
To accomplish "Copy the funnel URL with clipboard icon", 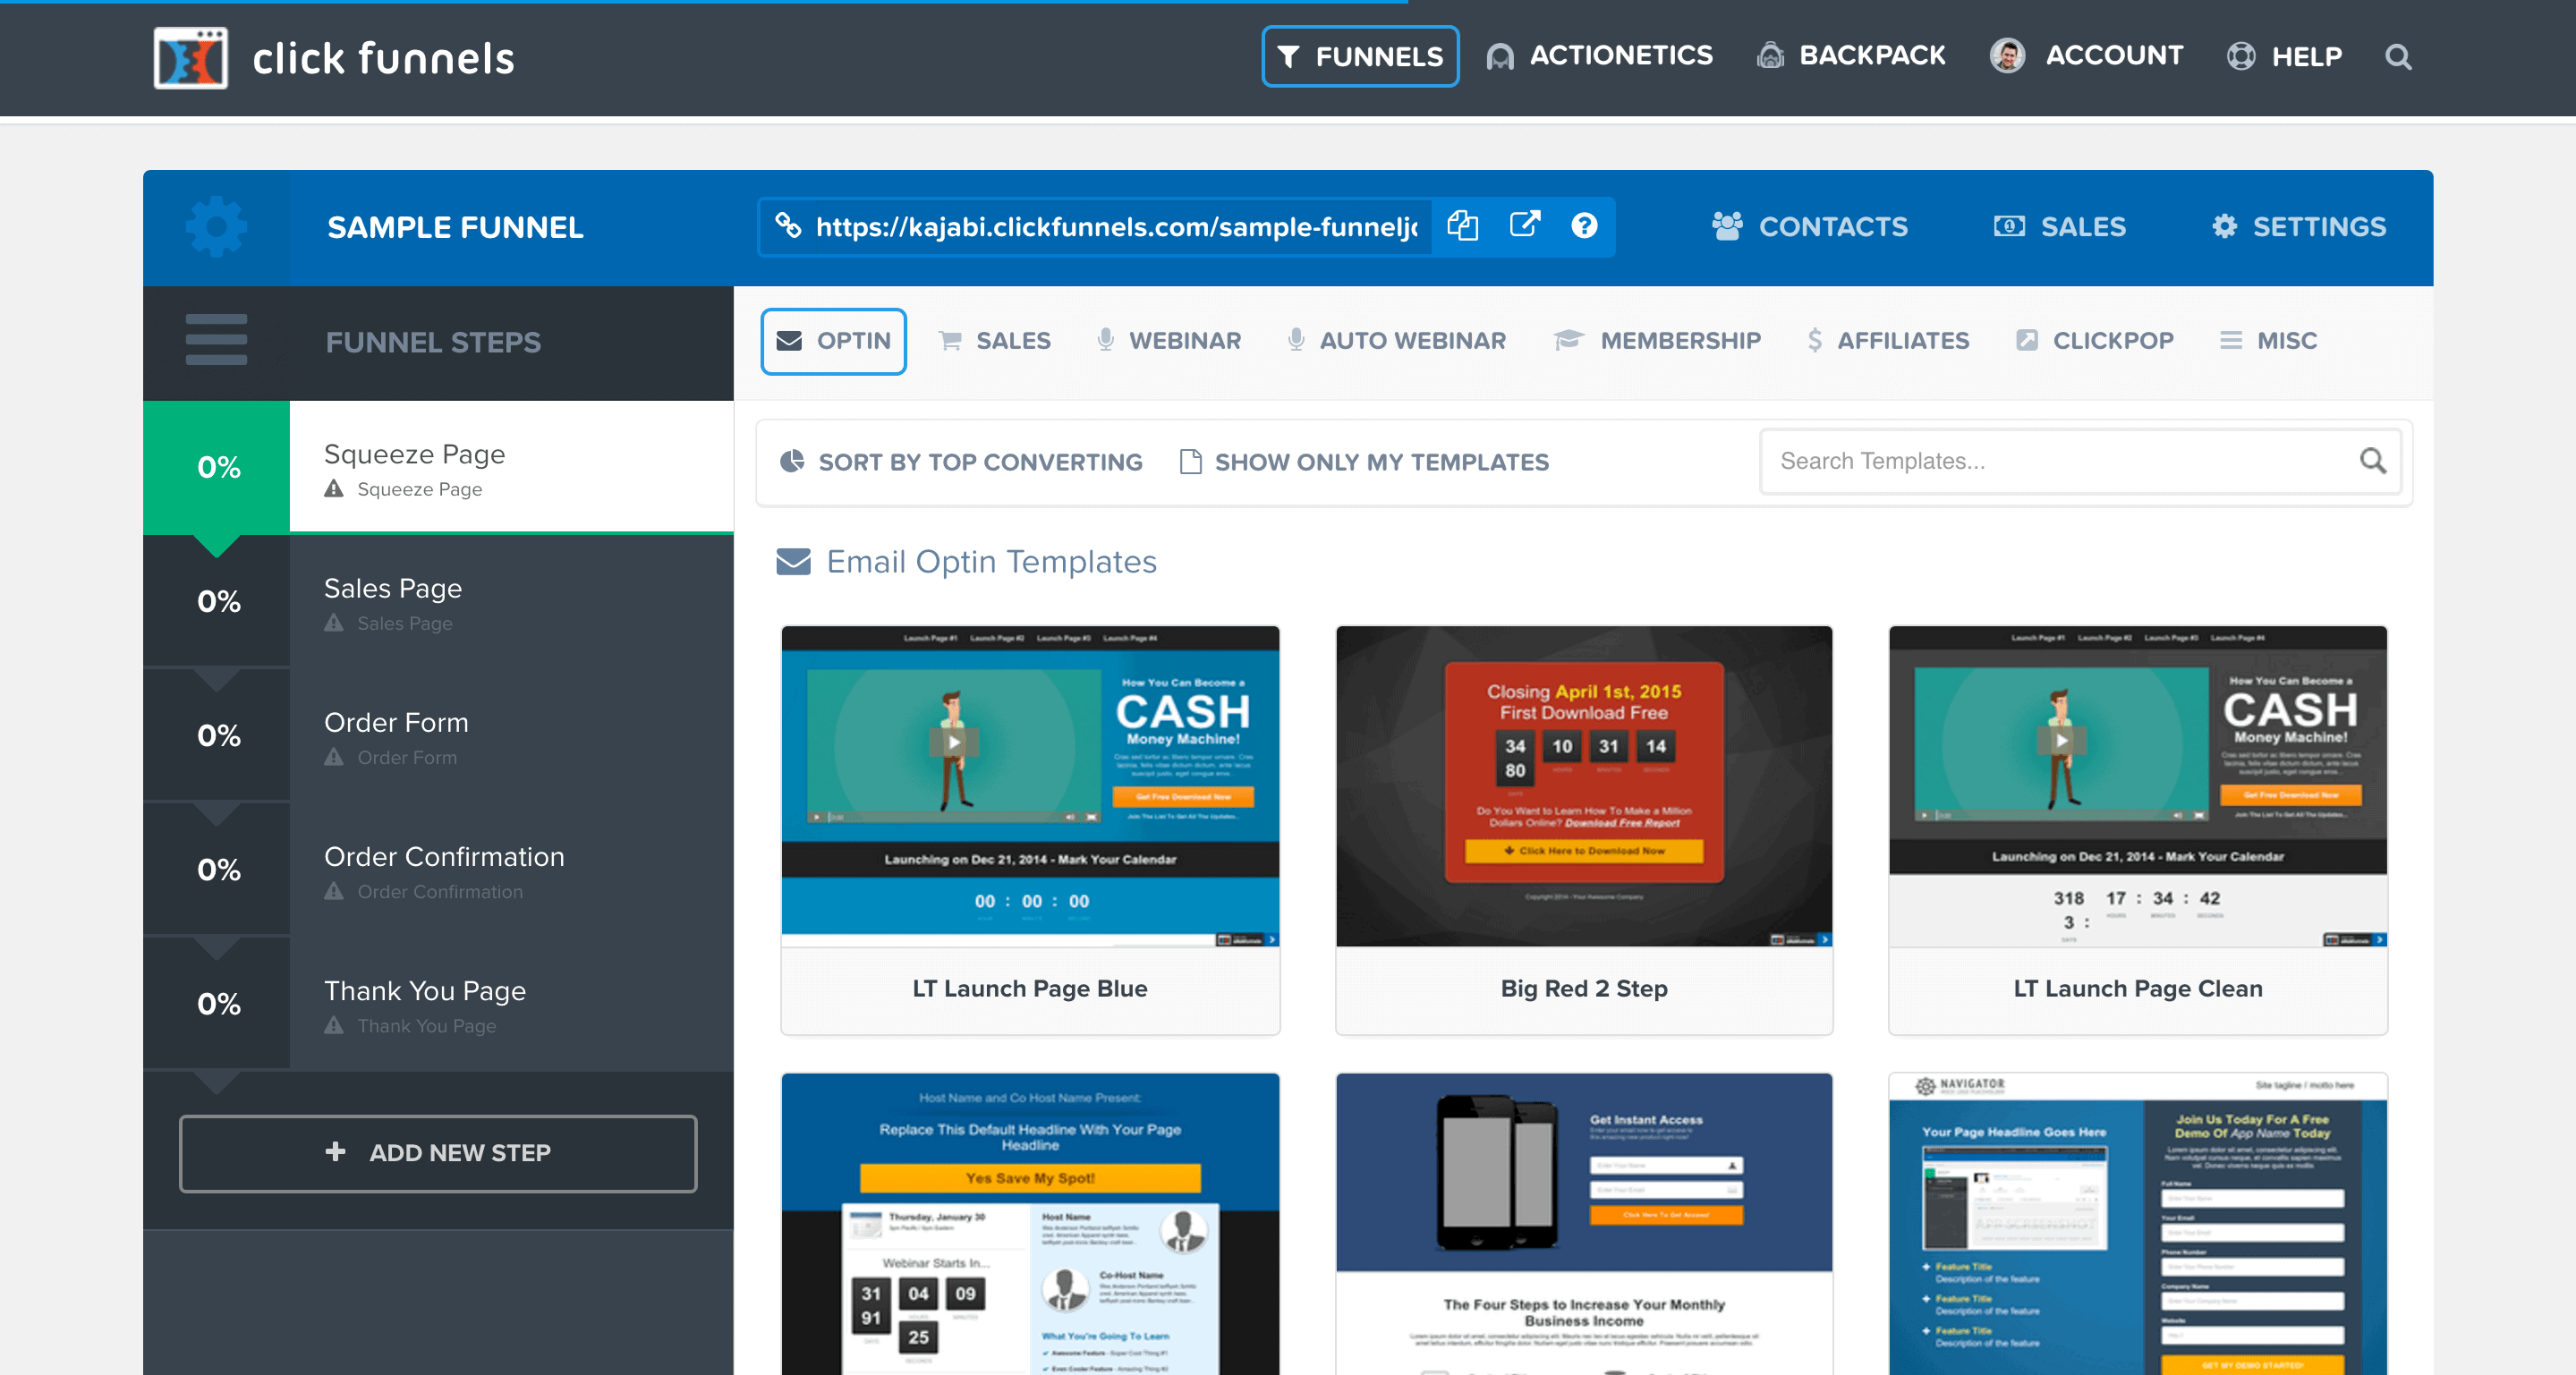I will 1462,226.
